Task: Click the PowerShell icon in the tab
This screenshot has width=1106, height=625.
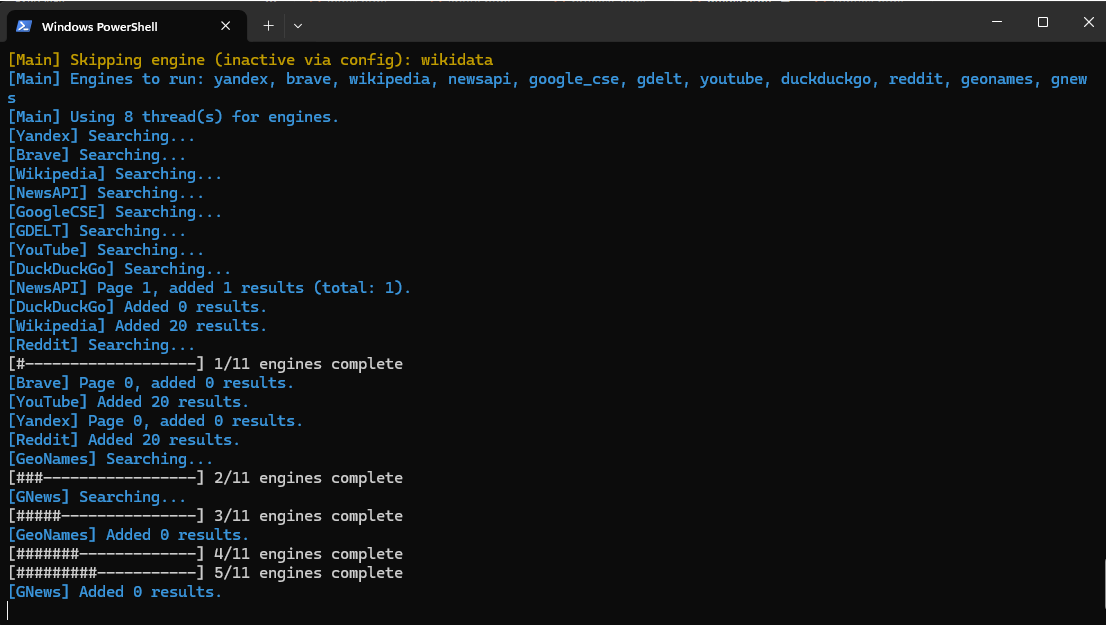Action: pyautogui.click(x=23, y=26)
